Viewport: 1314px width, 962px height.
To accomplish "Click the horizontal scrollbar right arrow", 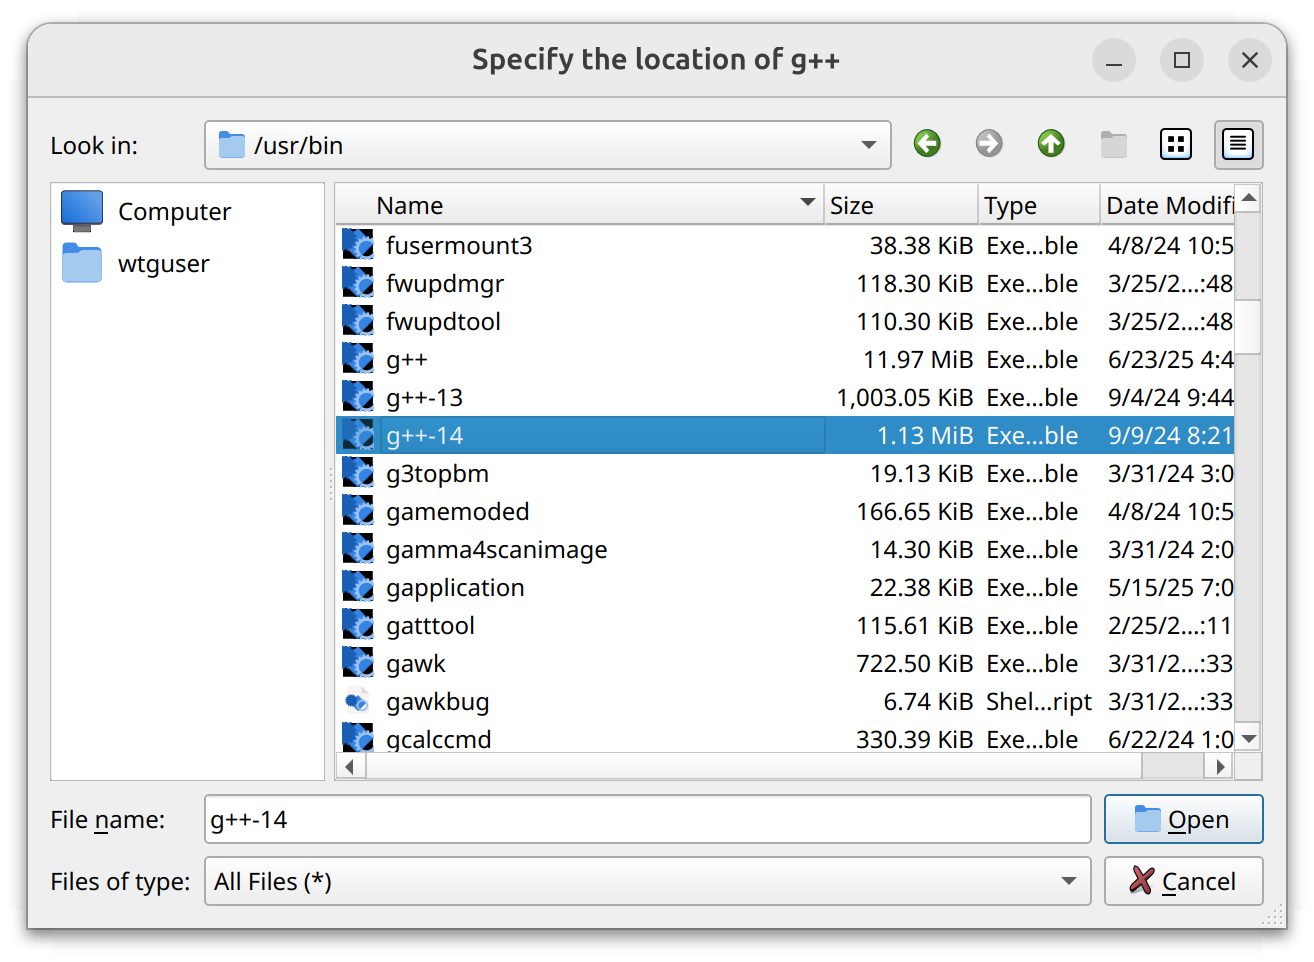I will (1219, 767).
